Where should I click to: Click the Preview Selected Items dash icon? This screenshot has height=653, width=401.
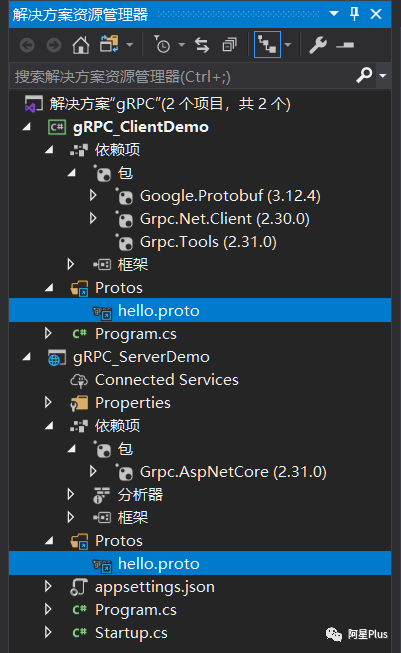[x=345, y=45]
